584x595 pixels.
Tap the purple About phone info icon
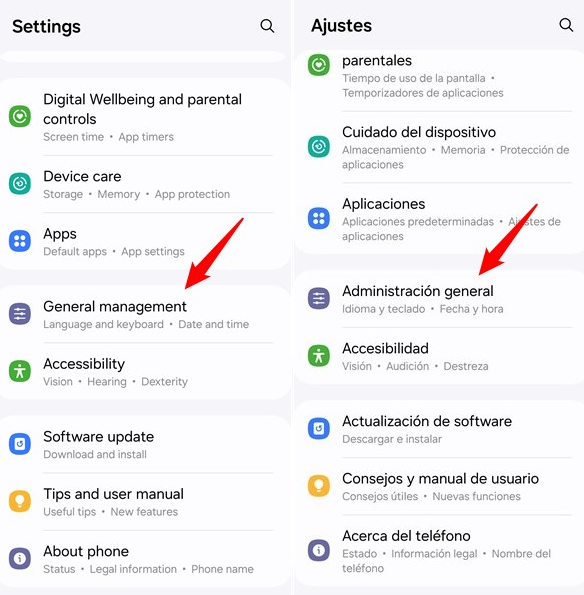(20, 559)
